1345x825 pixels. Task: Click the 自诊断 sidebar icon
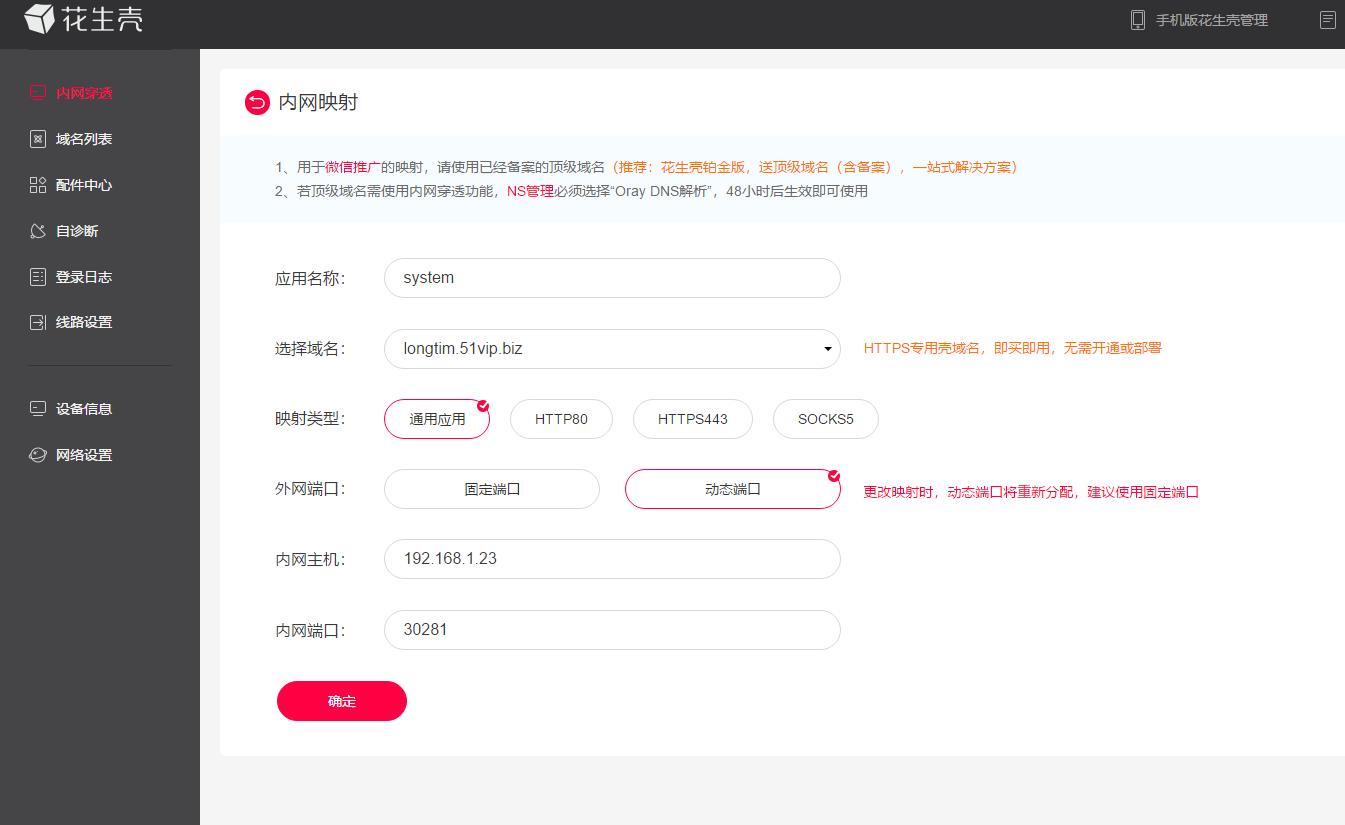(x=37, y=230)
